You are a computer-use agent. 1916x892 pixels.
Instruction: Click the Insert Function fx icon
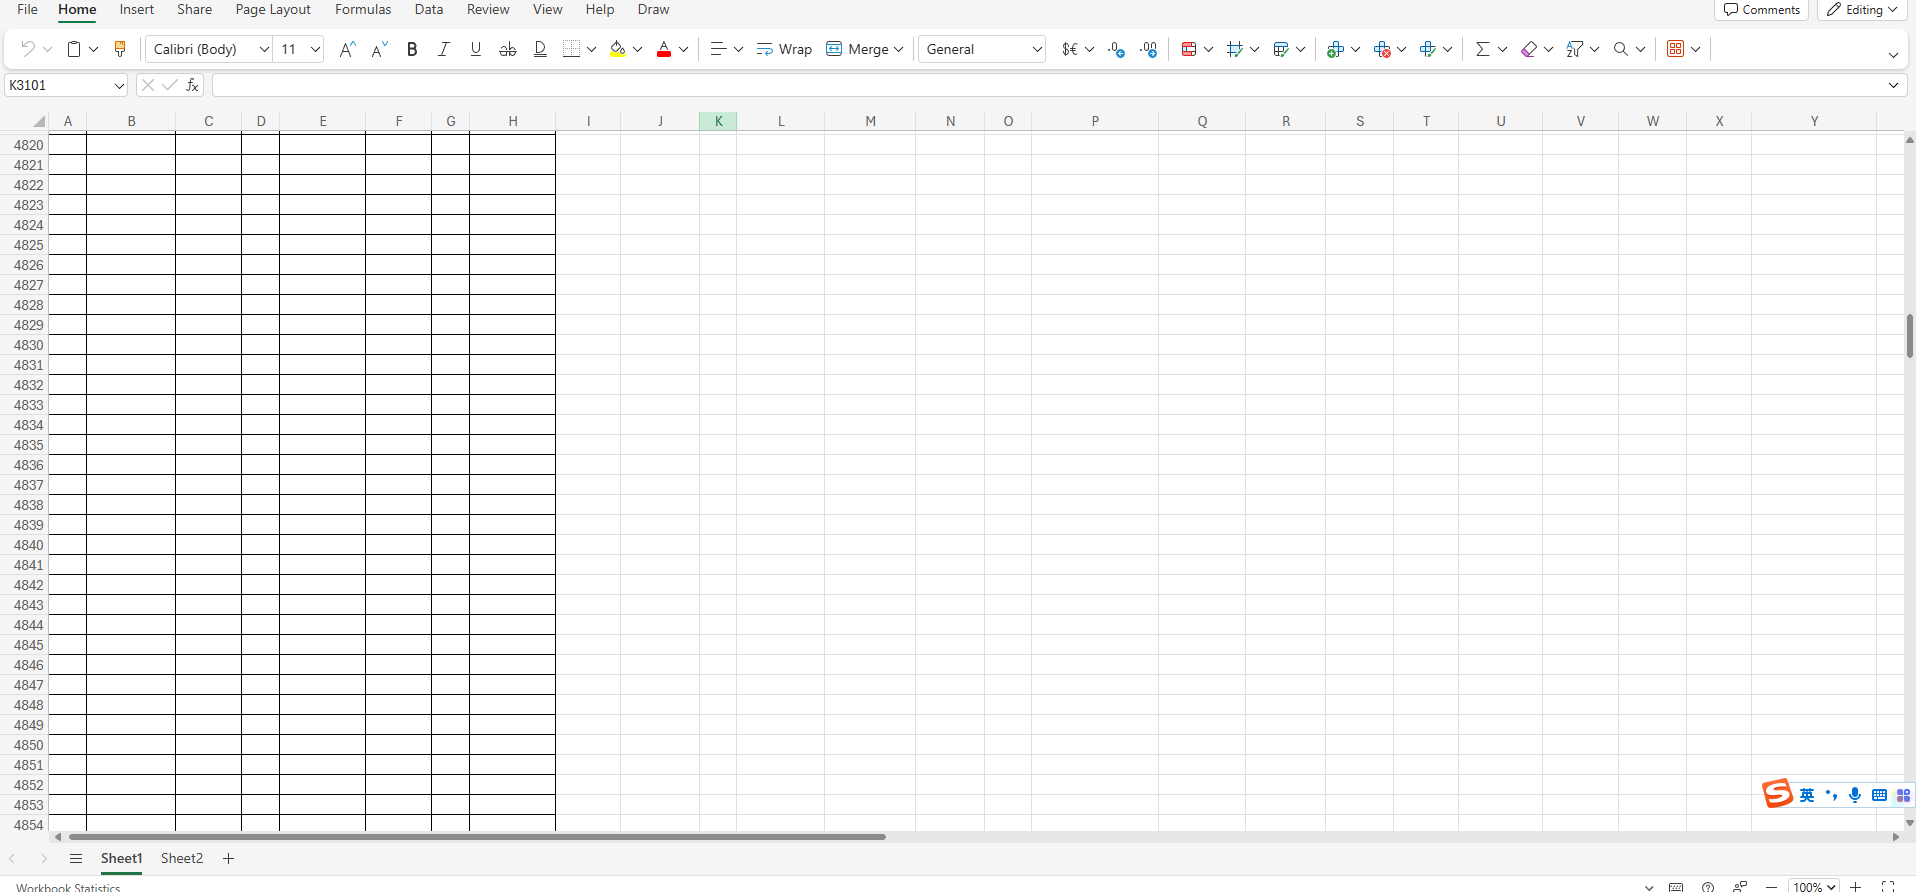193,85
